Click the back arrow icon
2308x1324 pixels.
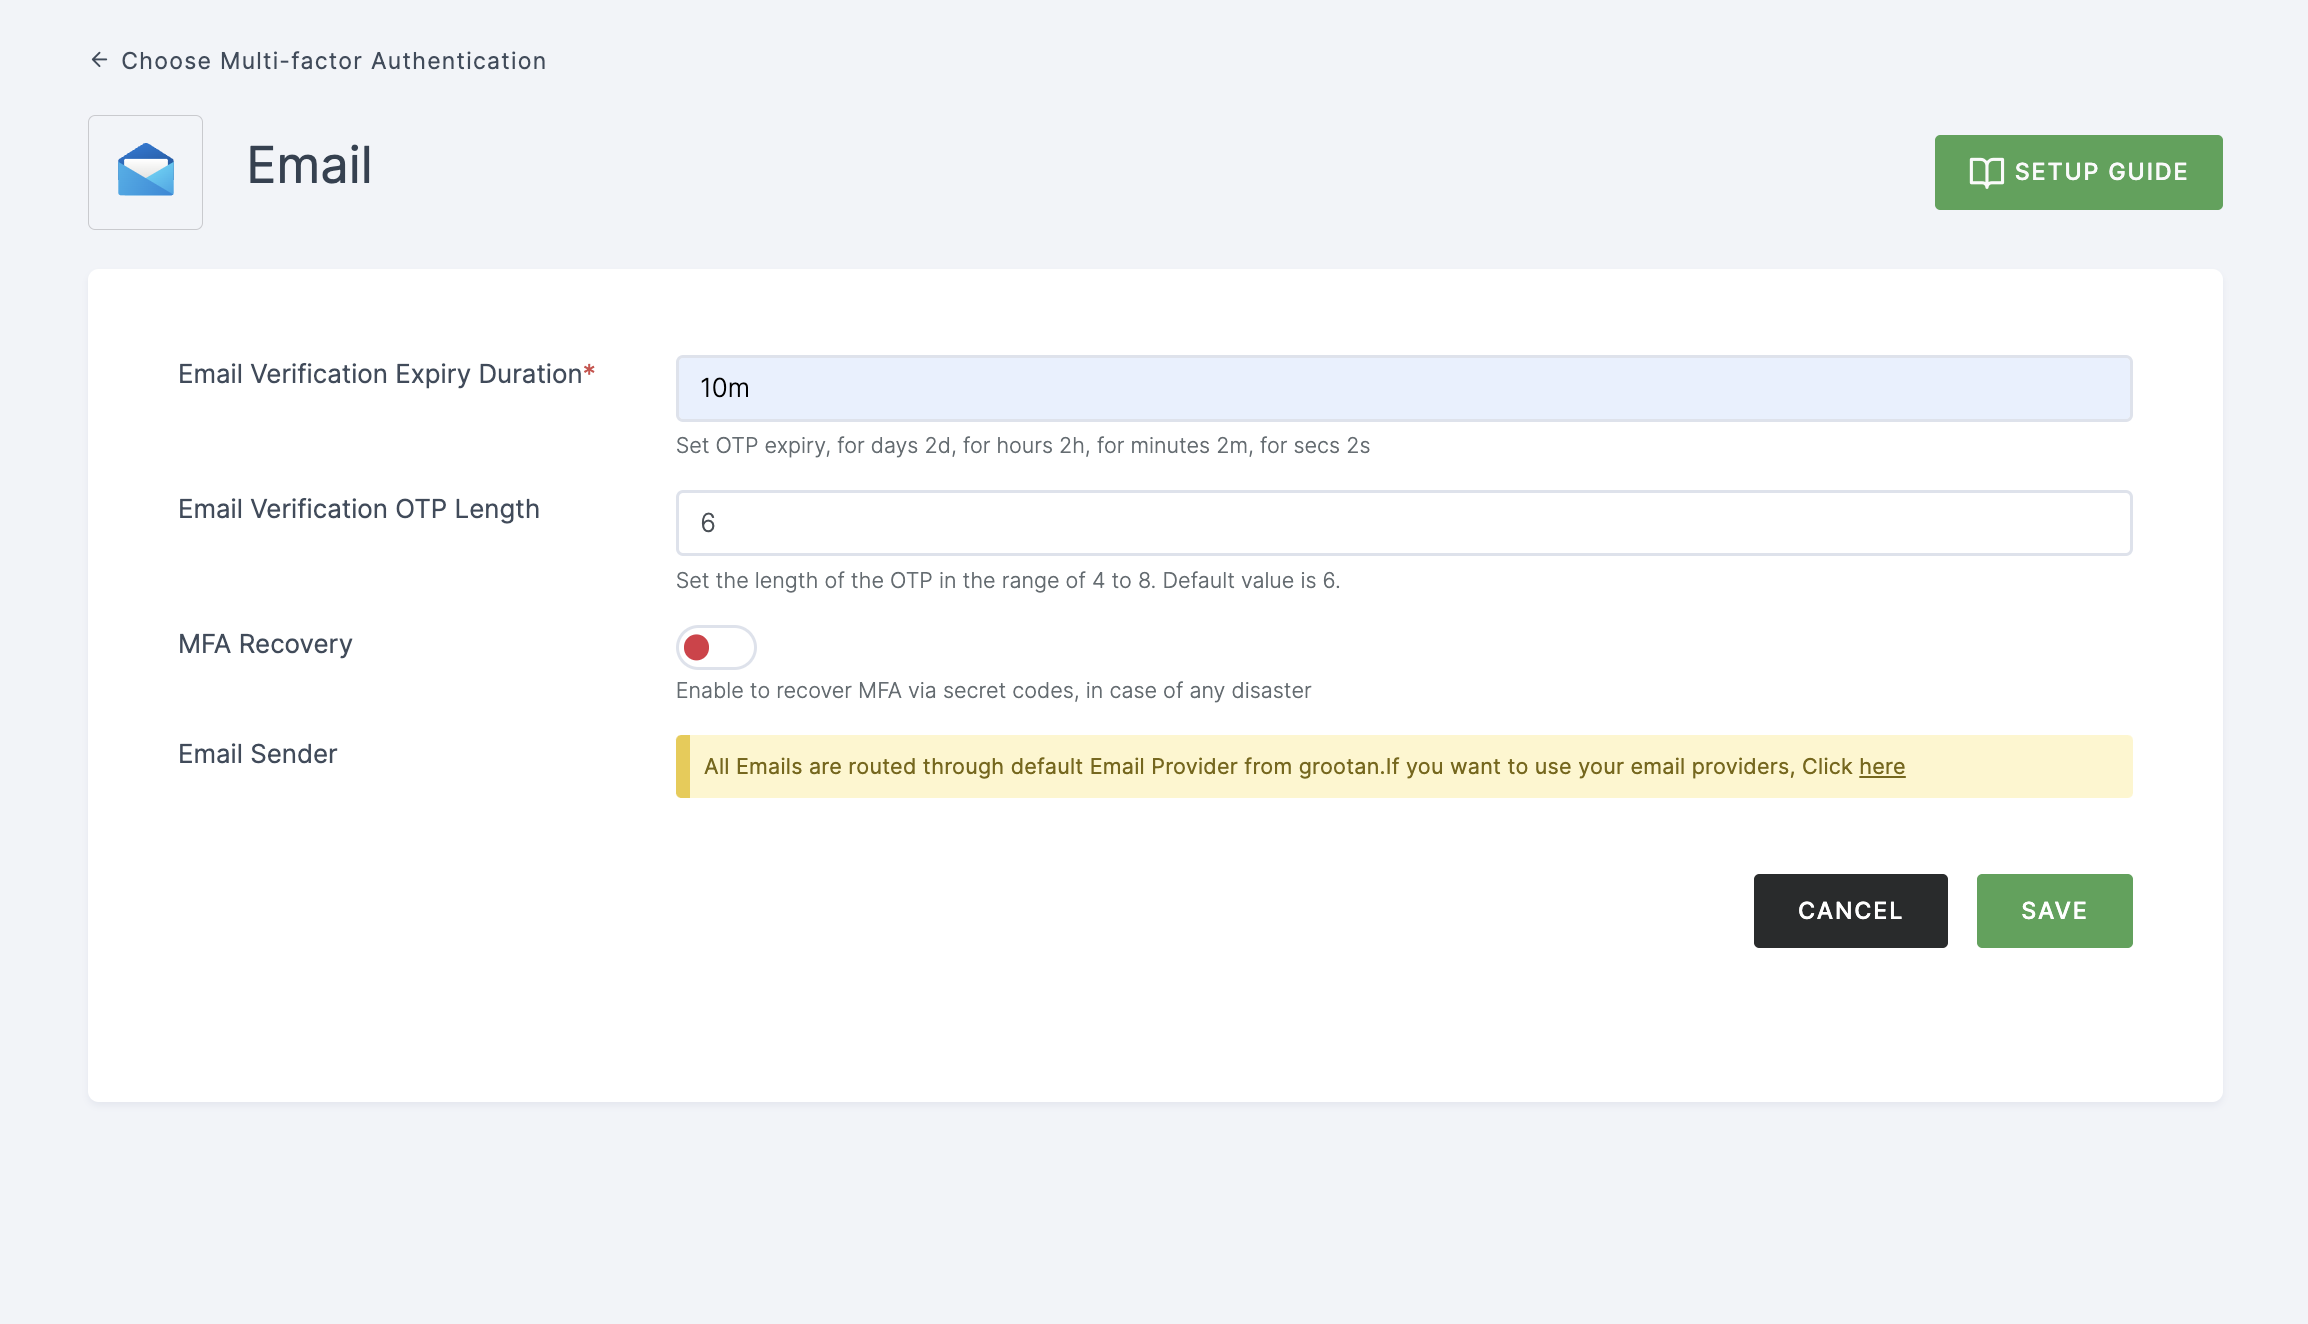coord(99,60)
